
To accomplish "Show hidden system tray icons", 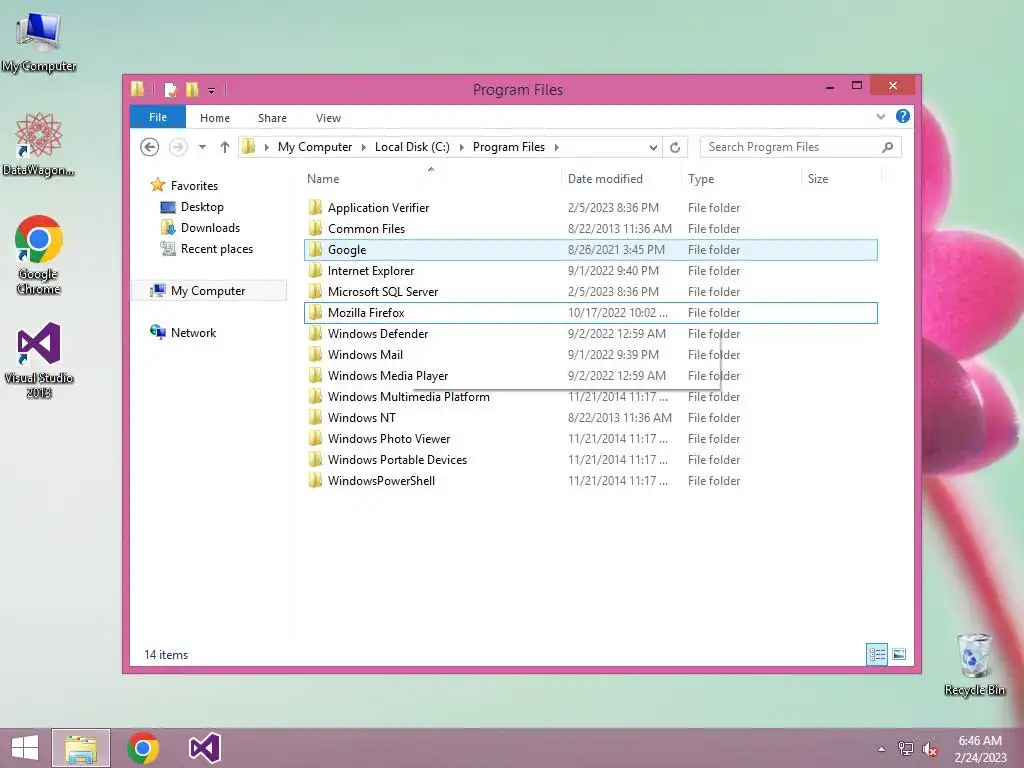I will click(882, 749).
